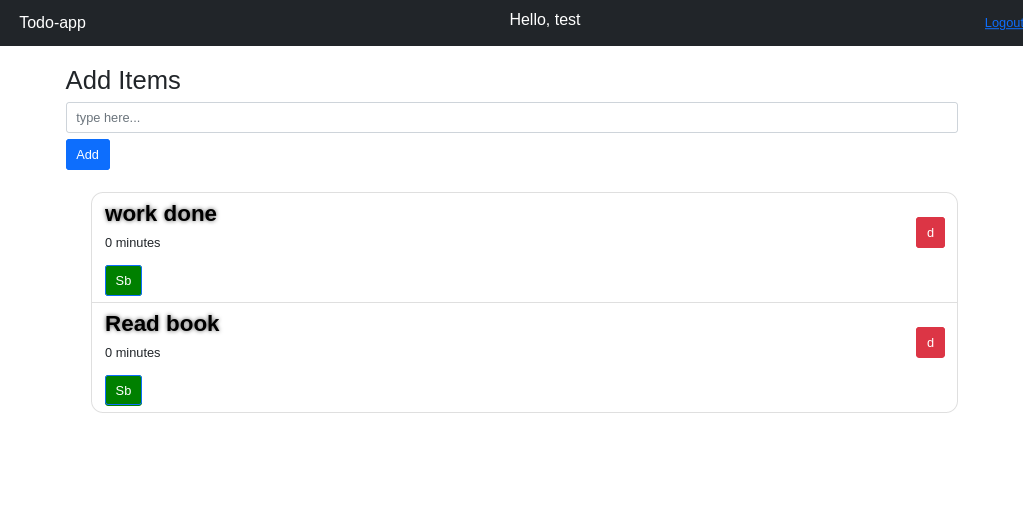Focus the 'type here...' input field
The height and width of the screenshot is (517, 1023).
coord(511,118)
